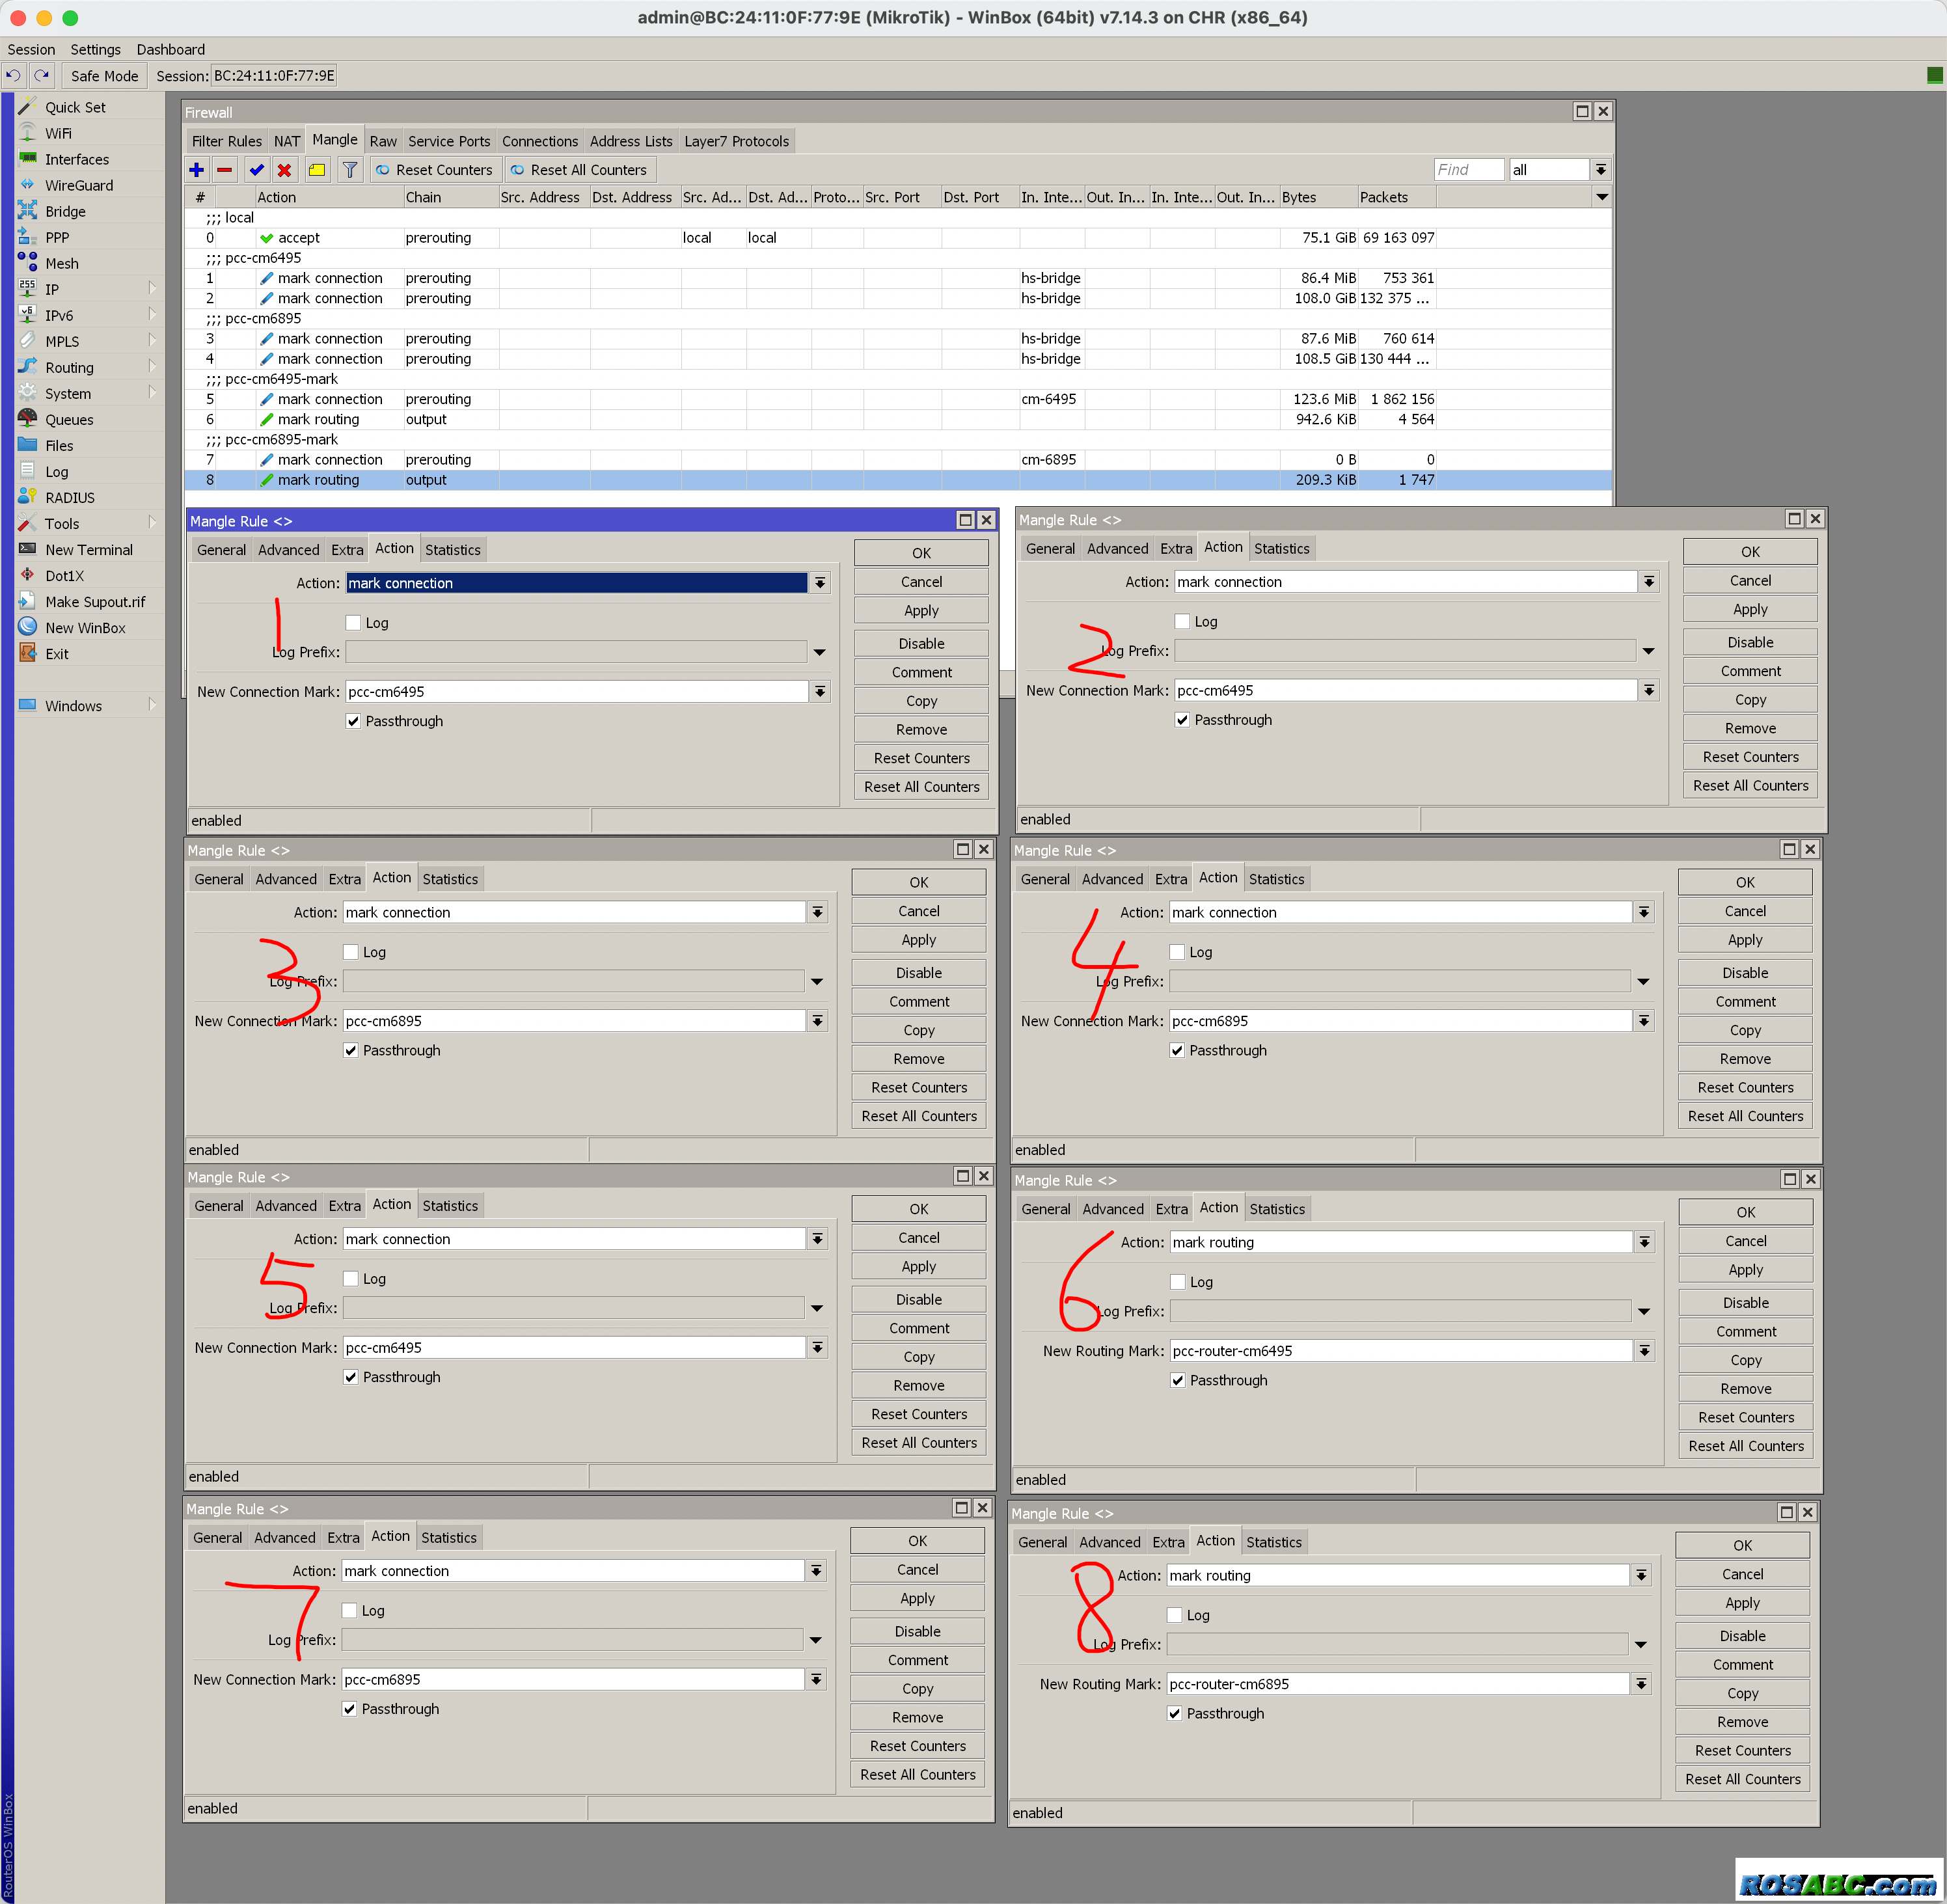Open the Session menu

coord(31,49)
